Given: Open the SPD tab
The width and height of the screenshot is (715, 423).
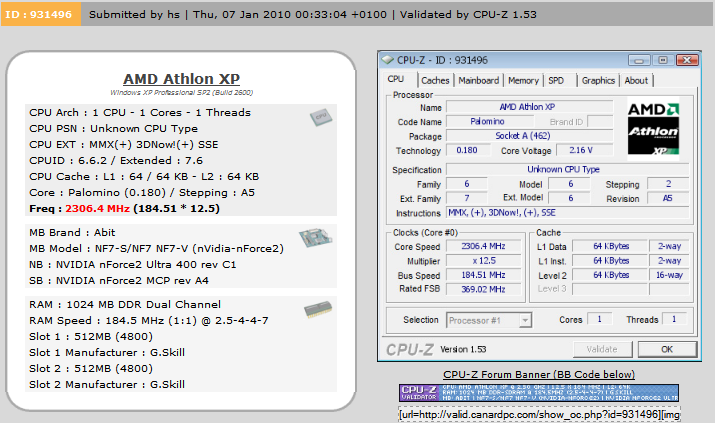Looking at the screenshot, I should 556,81.
